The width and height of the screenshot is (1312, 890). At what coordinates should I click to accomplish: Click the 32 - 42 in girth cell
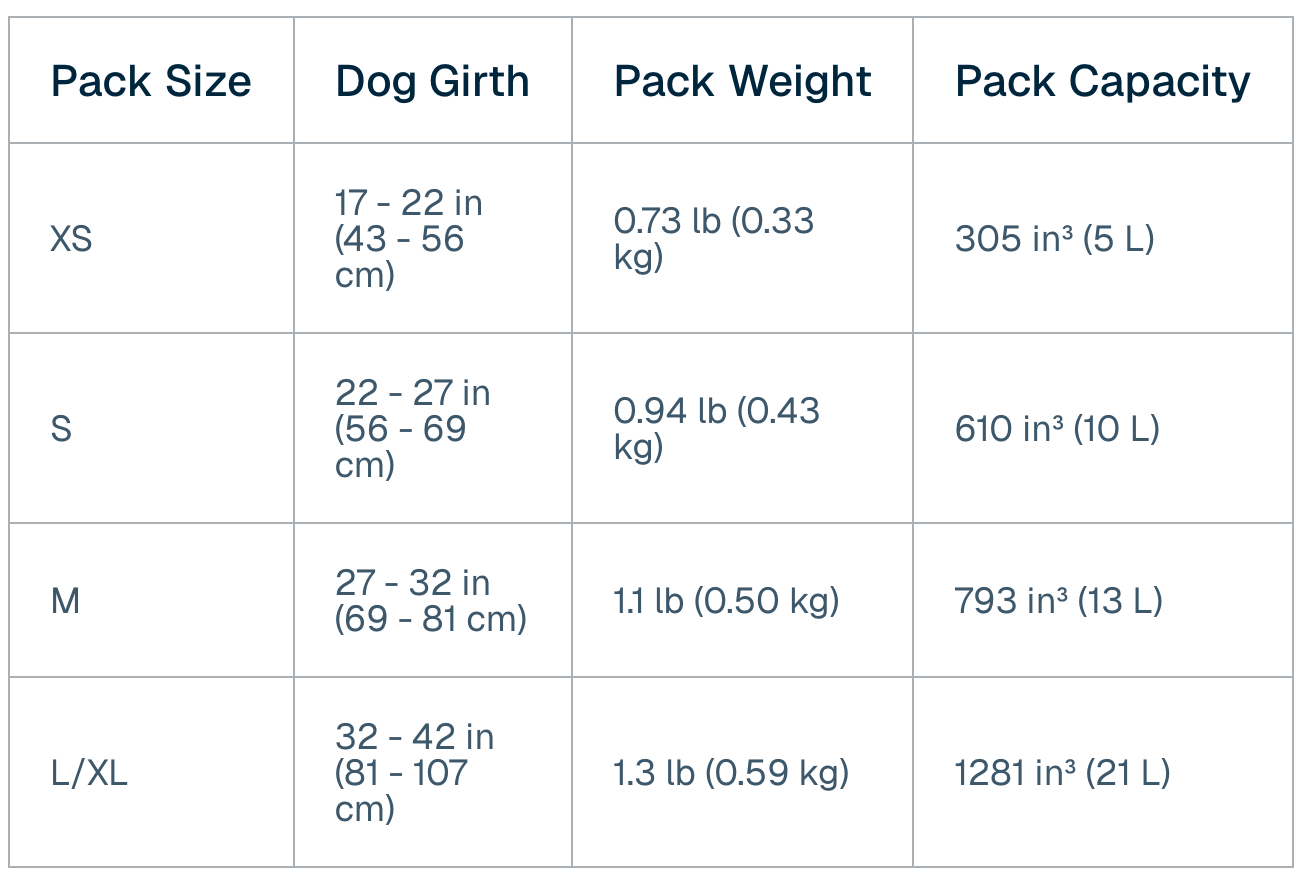click(414, 773)
